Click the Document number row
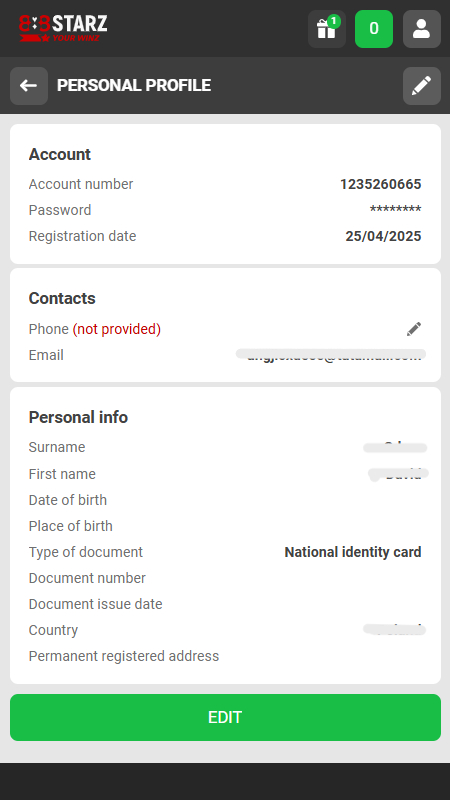The height and width of the screenshot is (800, 450). pyautogui.click(x=225, y=578)
